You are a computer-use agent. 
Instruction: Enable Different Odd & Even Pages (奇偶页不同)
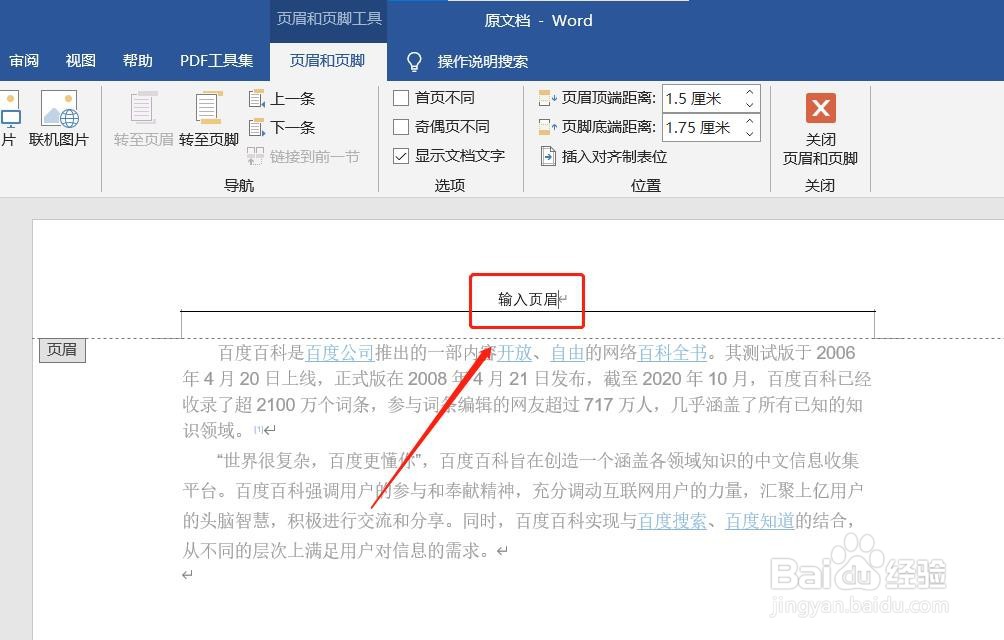401,127
